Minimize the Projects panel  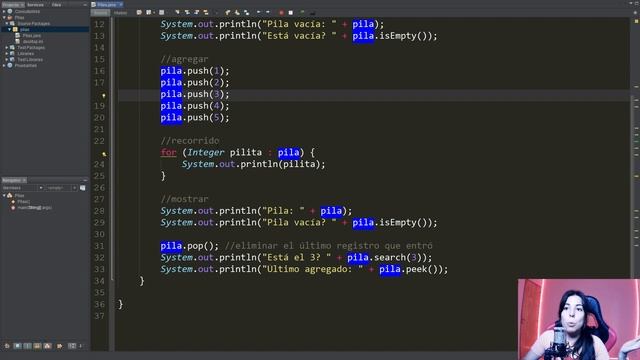tap(85, 4)
